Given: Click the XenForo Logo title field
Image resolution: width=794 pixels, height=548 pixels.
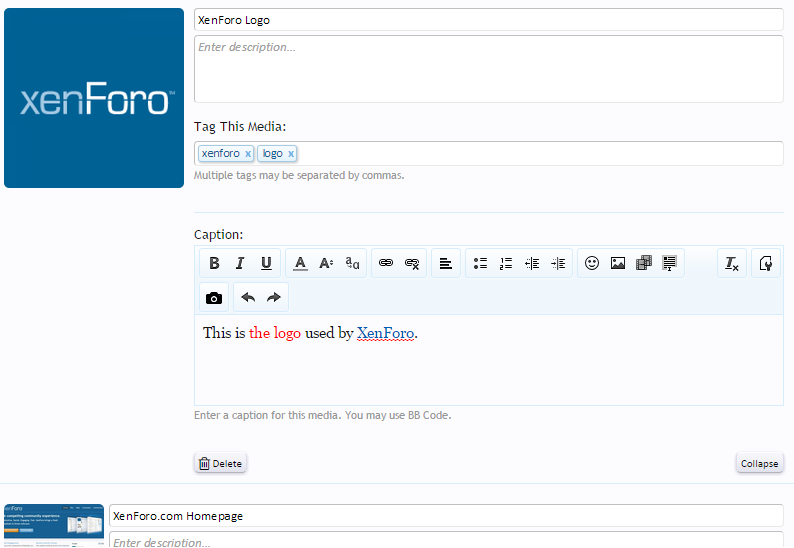Looking at the screenshot, I should tap(488, 20).
